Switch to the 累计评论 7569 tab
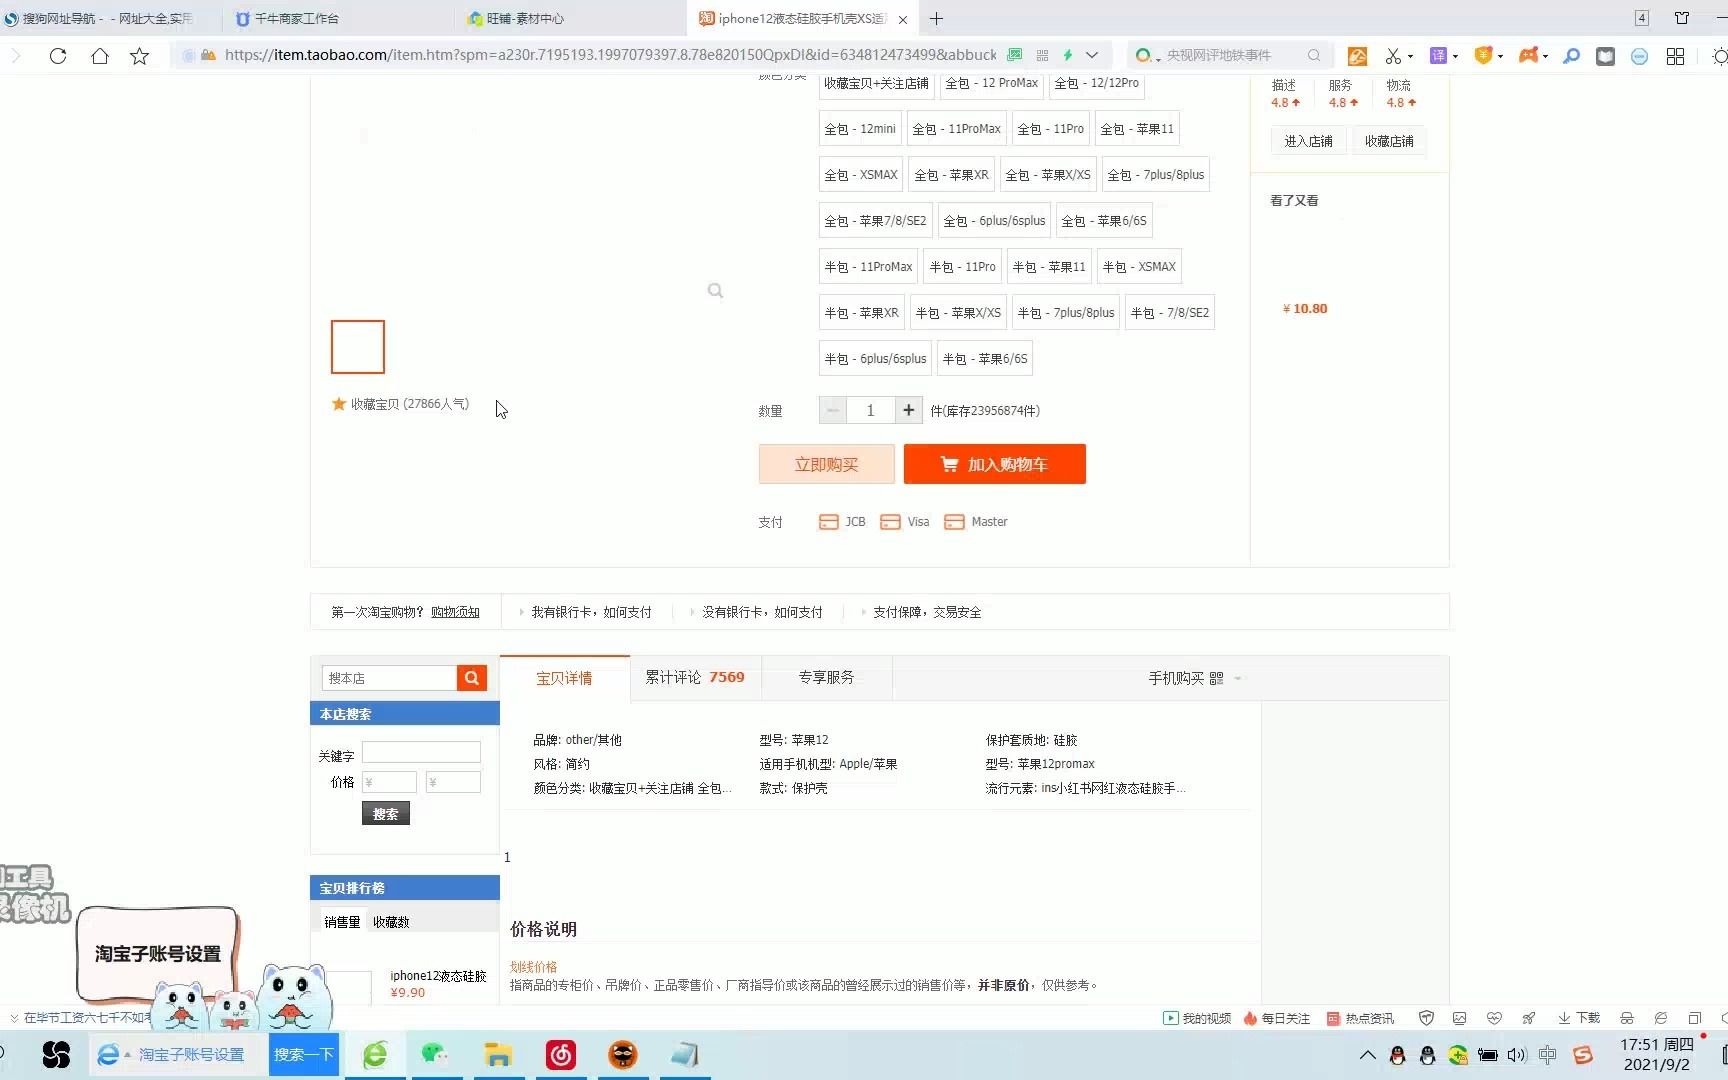 click(695, 678)
